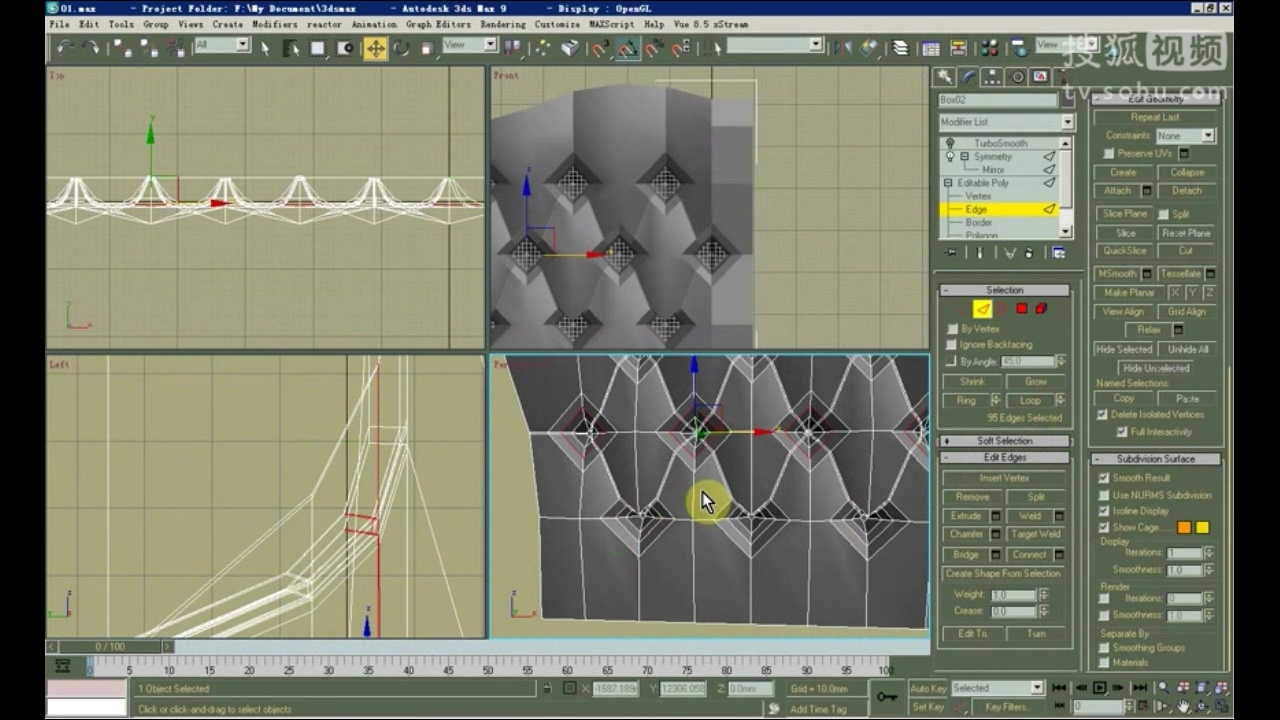
Task: Enable the By Vertex checkbox
Action: click(x=951, y=328)
